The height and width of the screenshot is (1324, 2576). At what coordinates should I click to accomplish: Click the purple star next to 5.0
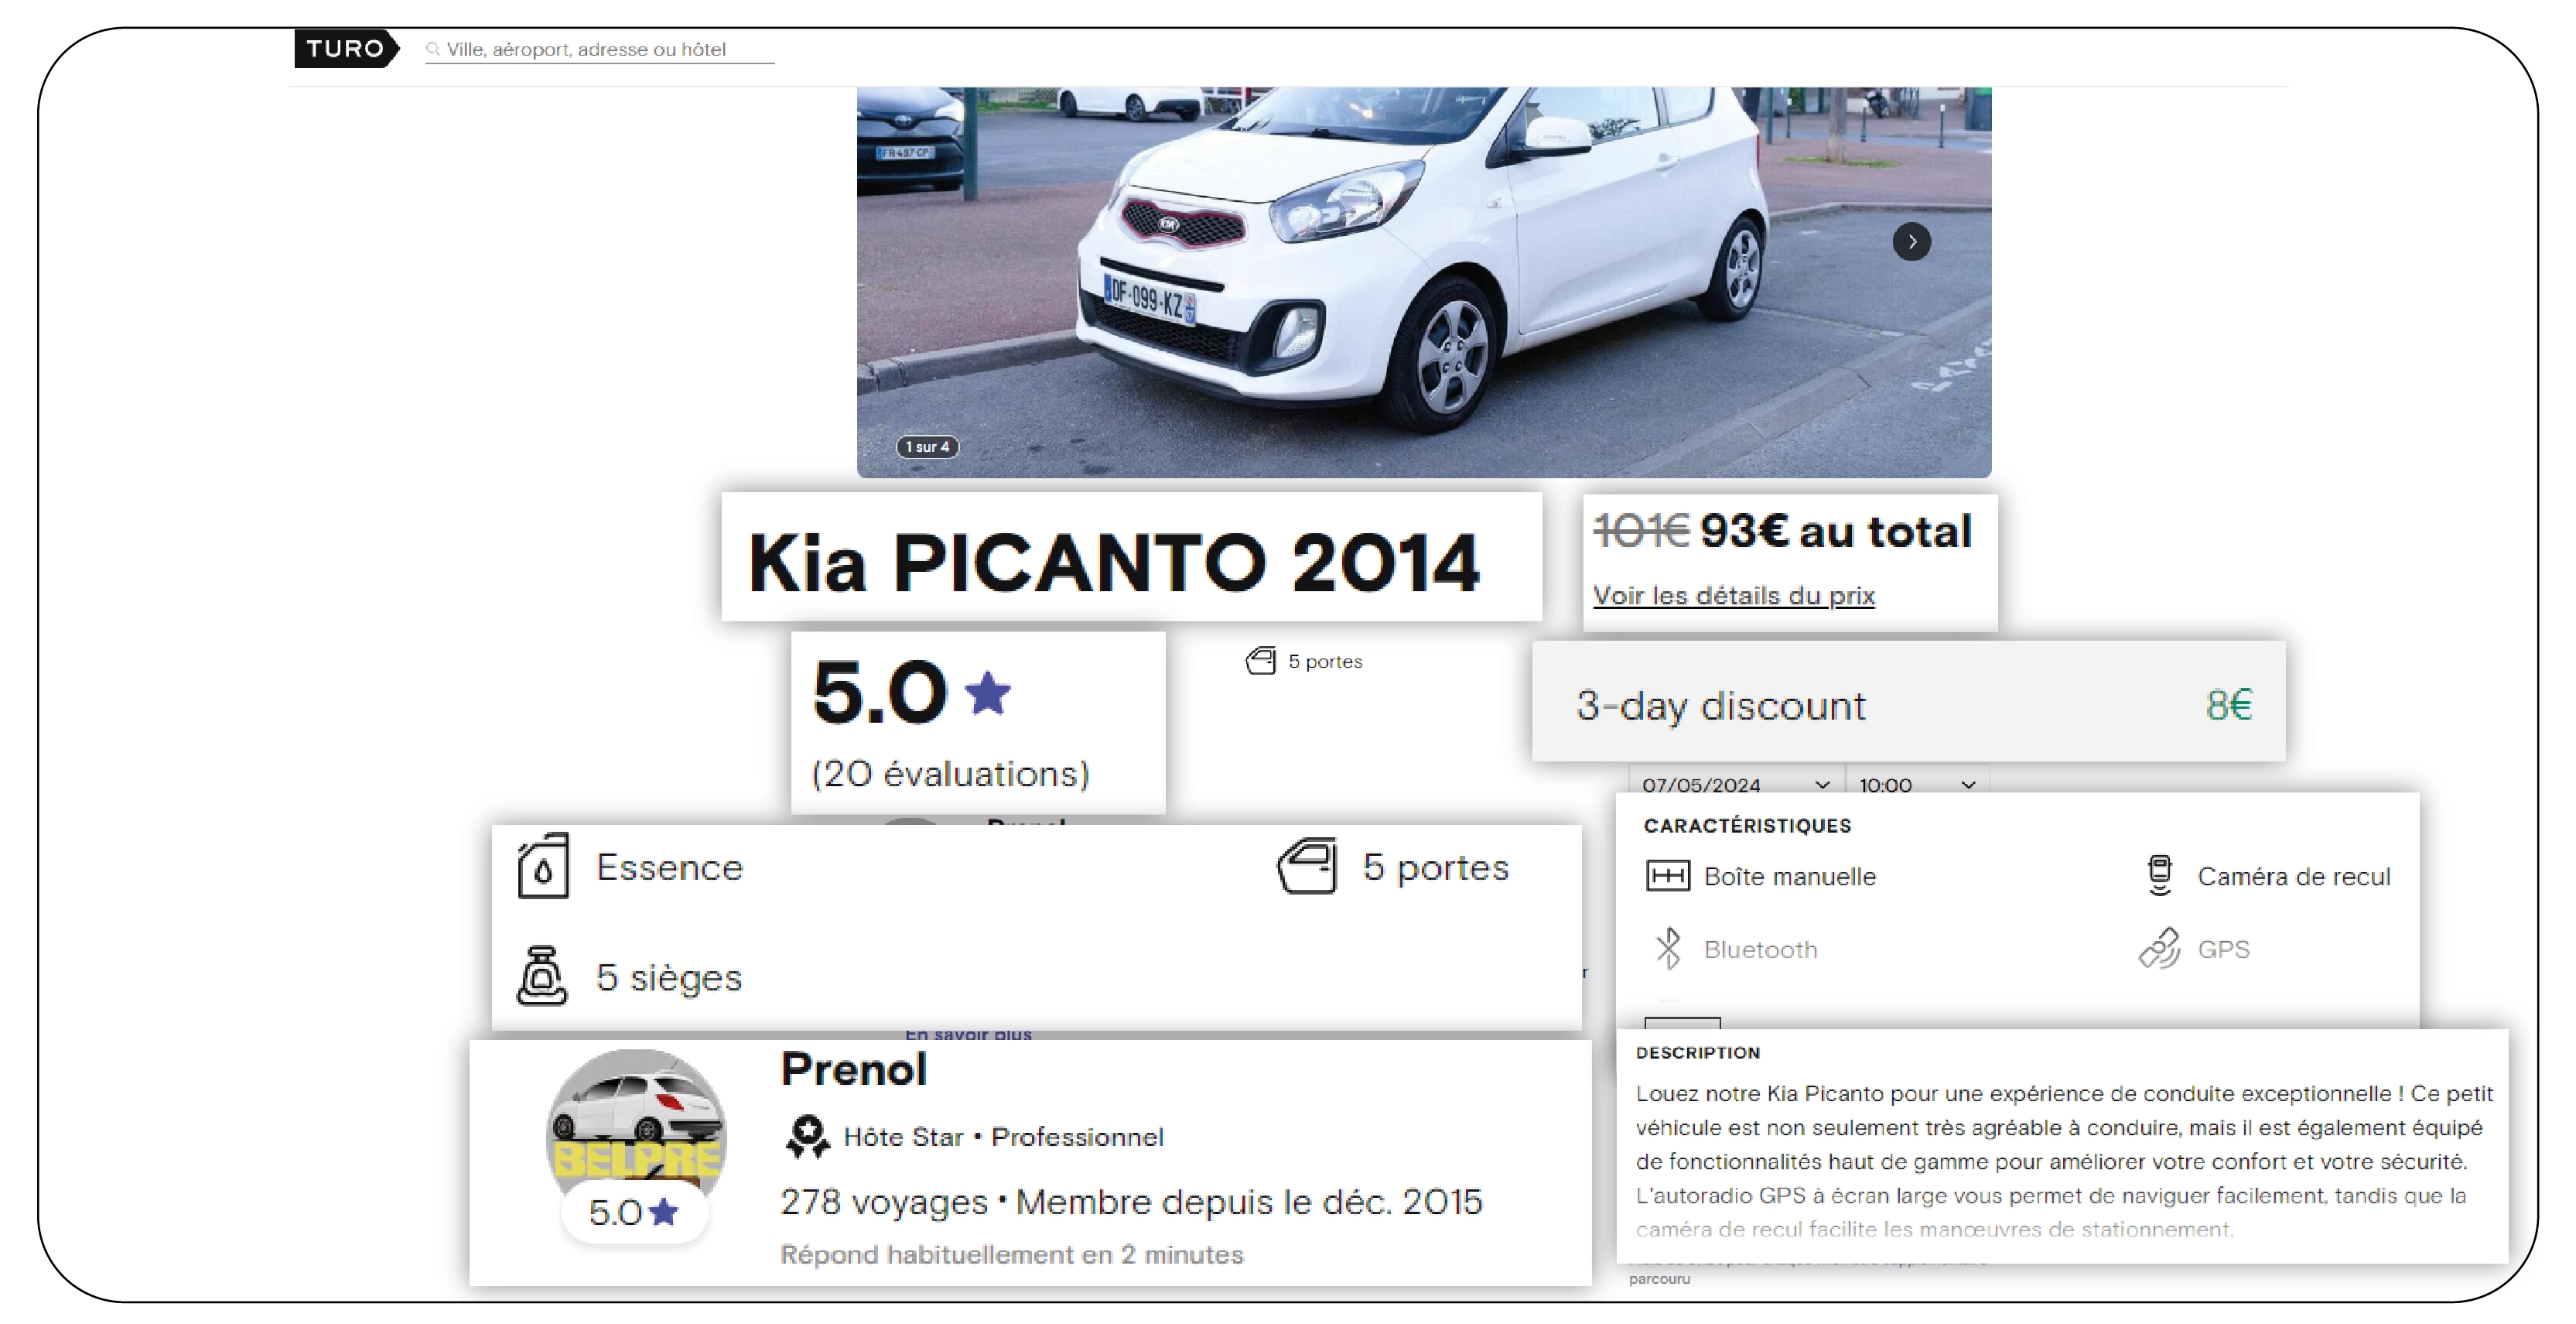[988, 693]
